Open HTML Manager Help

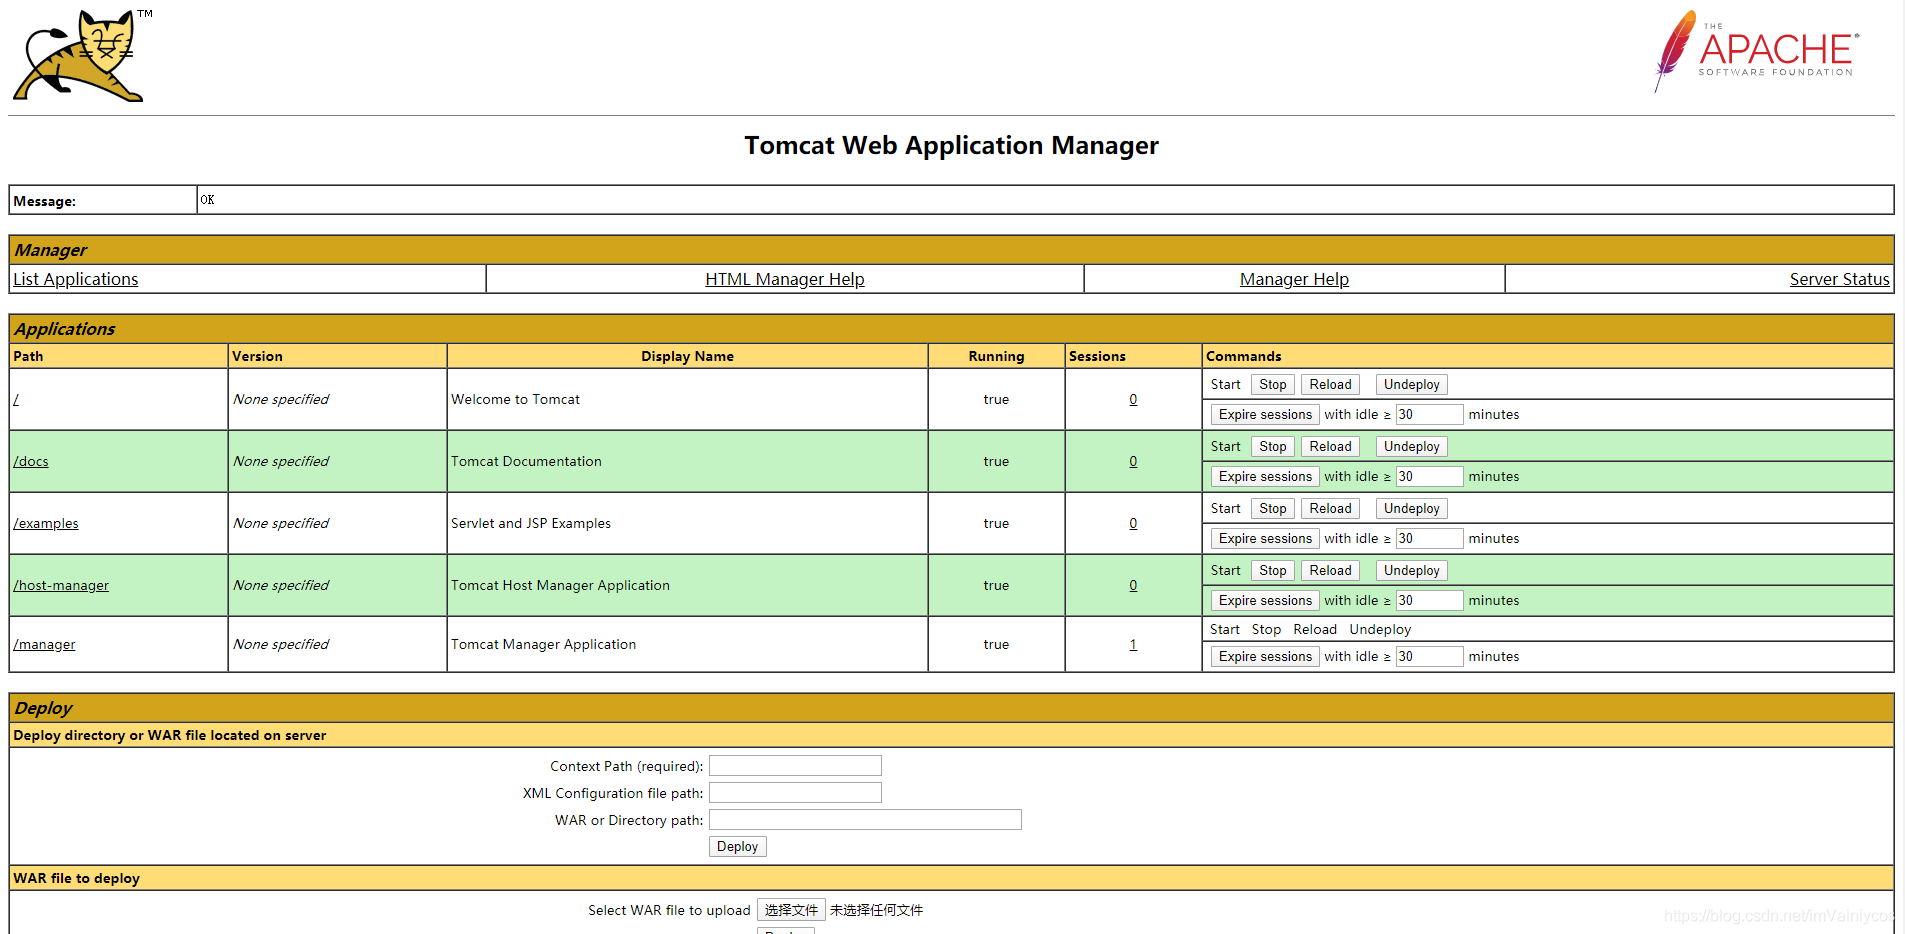point(785,279)
